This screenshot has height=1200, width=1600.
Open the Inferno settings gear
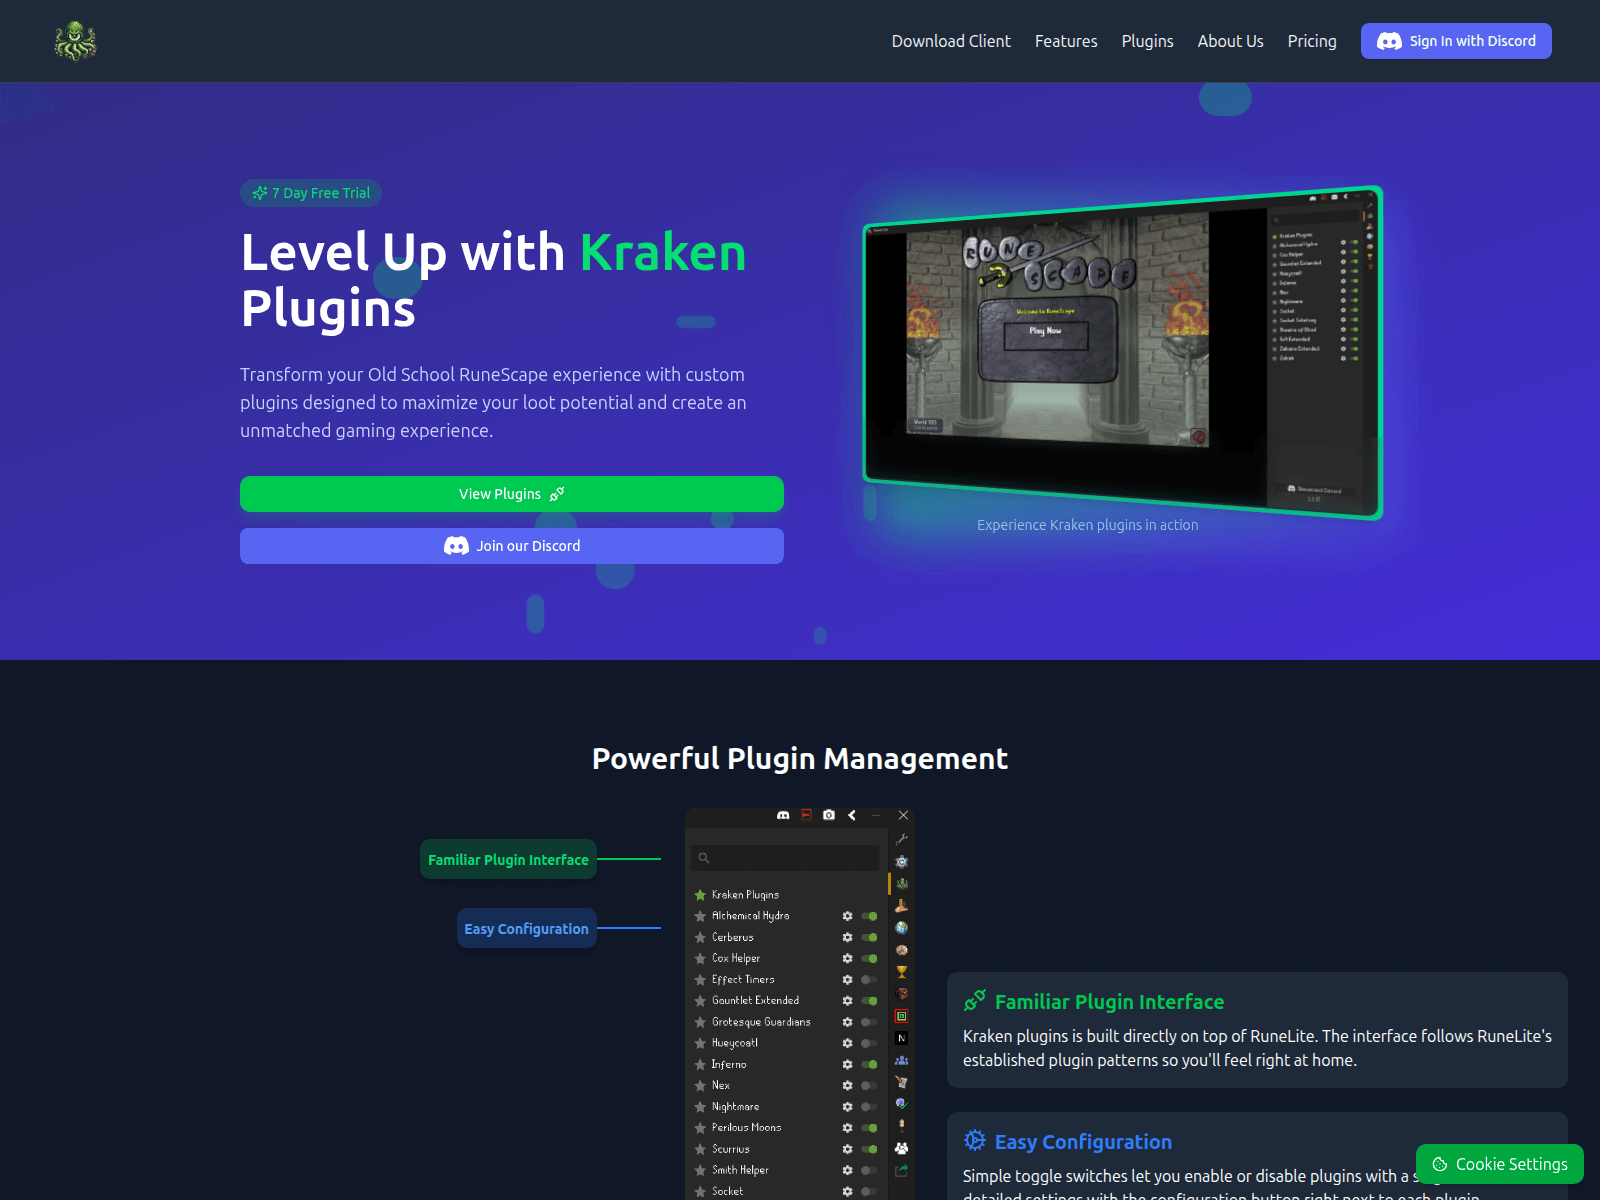click(848, 1064)
